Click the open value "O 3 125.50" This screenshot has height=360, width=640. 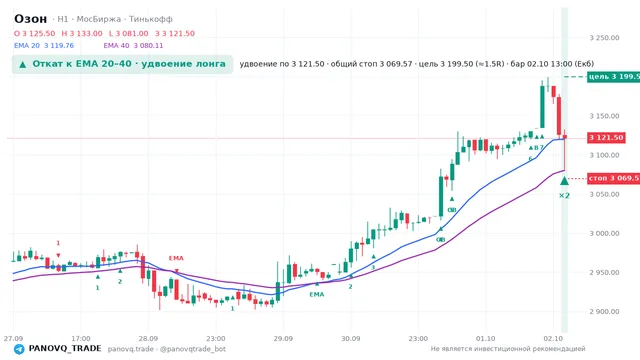(x=35, y=33)
